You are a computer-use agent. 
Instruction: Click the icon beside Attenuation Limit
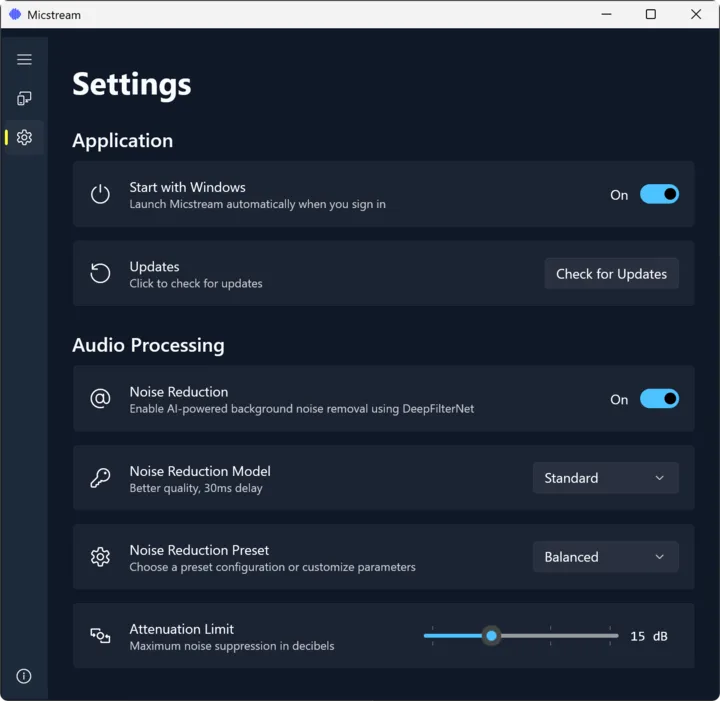(100, 636)
